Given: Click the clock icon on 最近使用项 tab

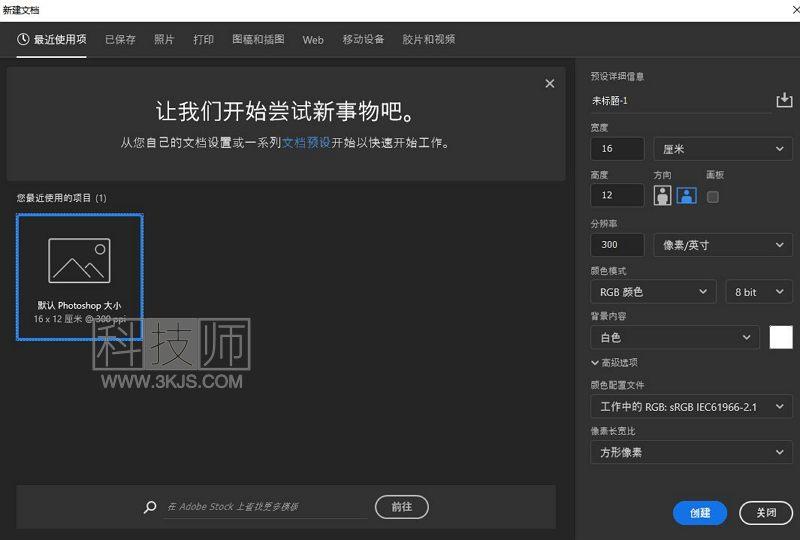Looking at the screenshot, I should pos(23,39).
